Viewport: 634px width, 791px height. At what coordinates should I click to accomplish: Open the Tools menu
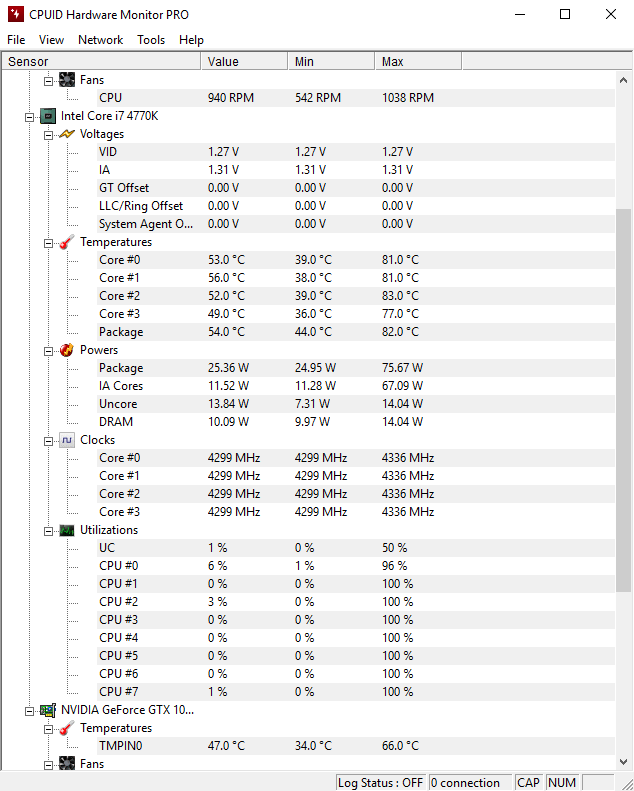151,40
